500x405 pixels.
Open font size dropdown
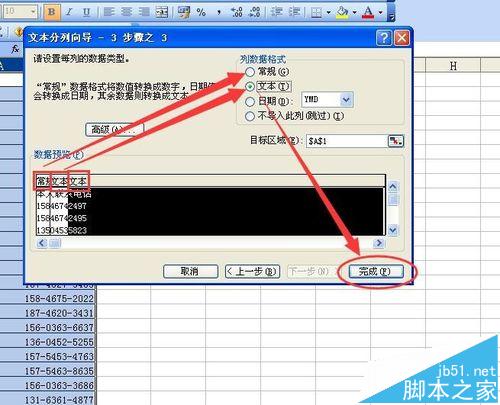tap(33, 12)
